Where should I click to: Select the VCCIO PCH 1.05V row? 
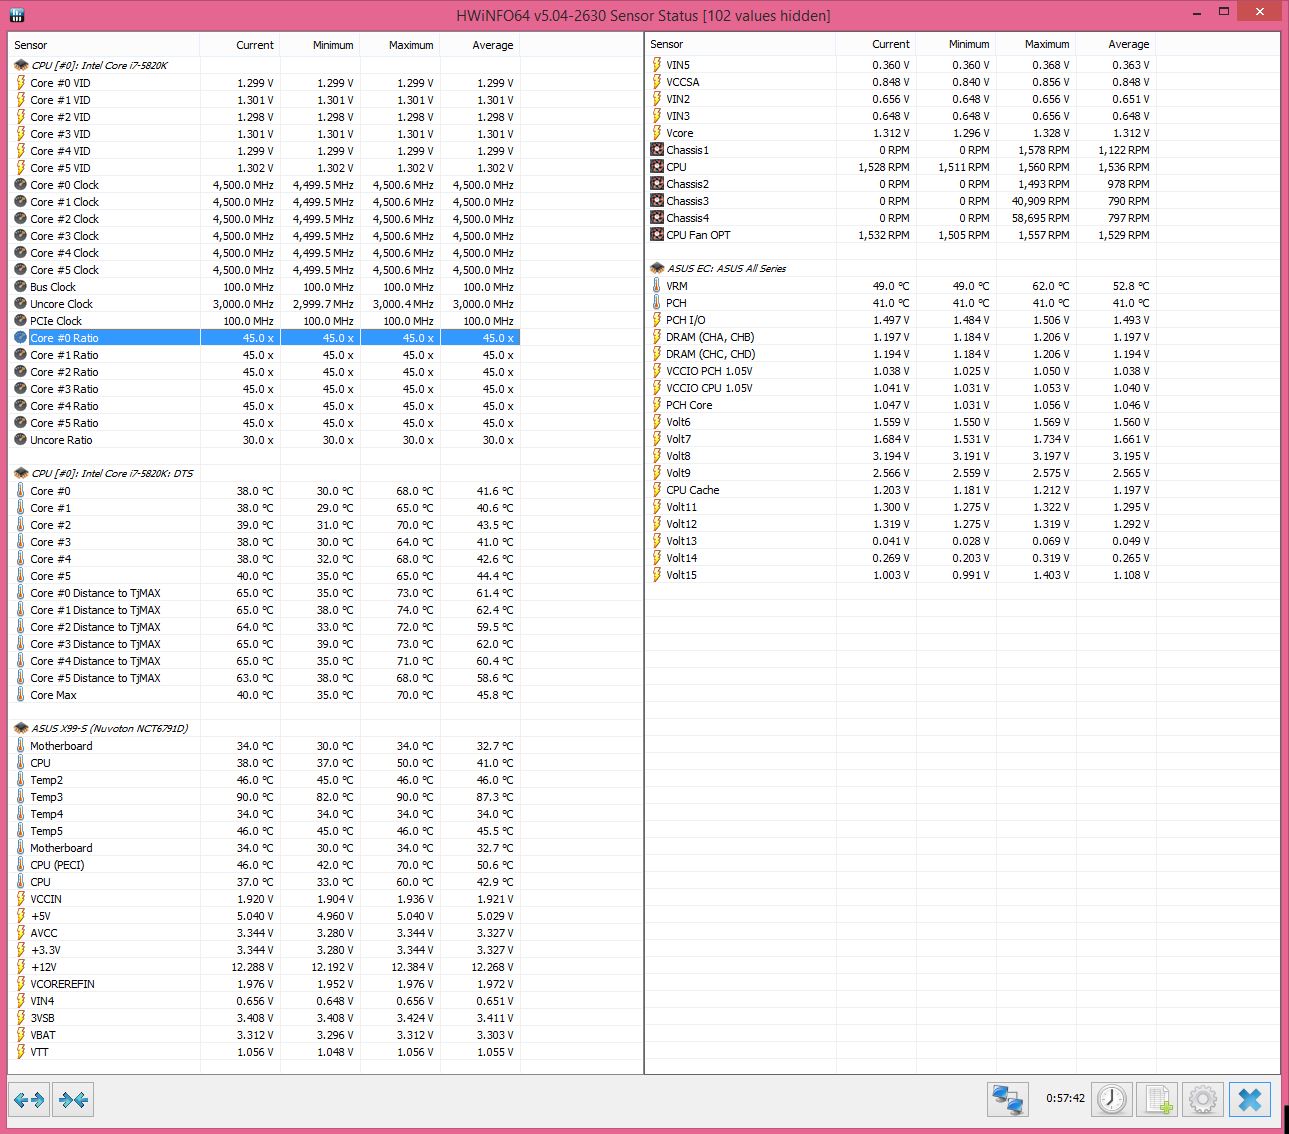[902, 371]
